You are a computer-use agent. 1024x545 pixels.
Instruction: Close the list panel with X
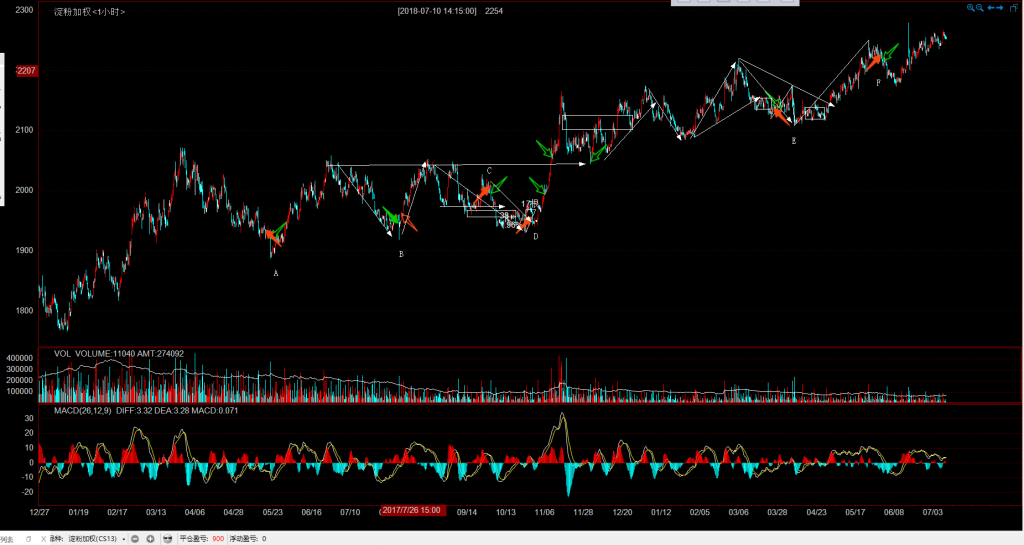coord(42,538)
